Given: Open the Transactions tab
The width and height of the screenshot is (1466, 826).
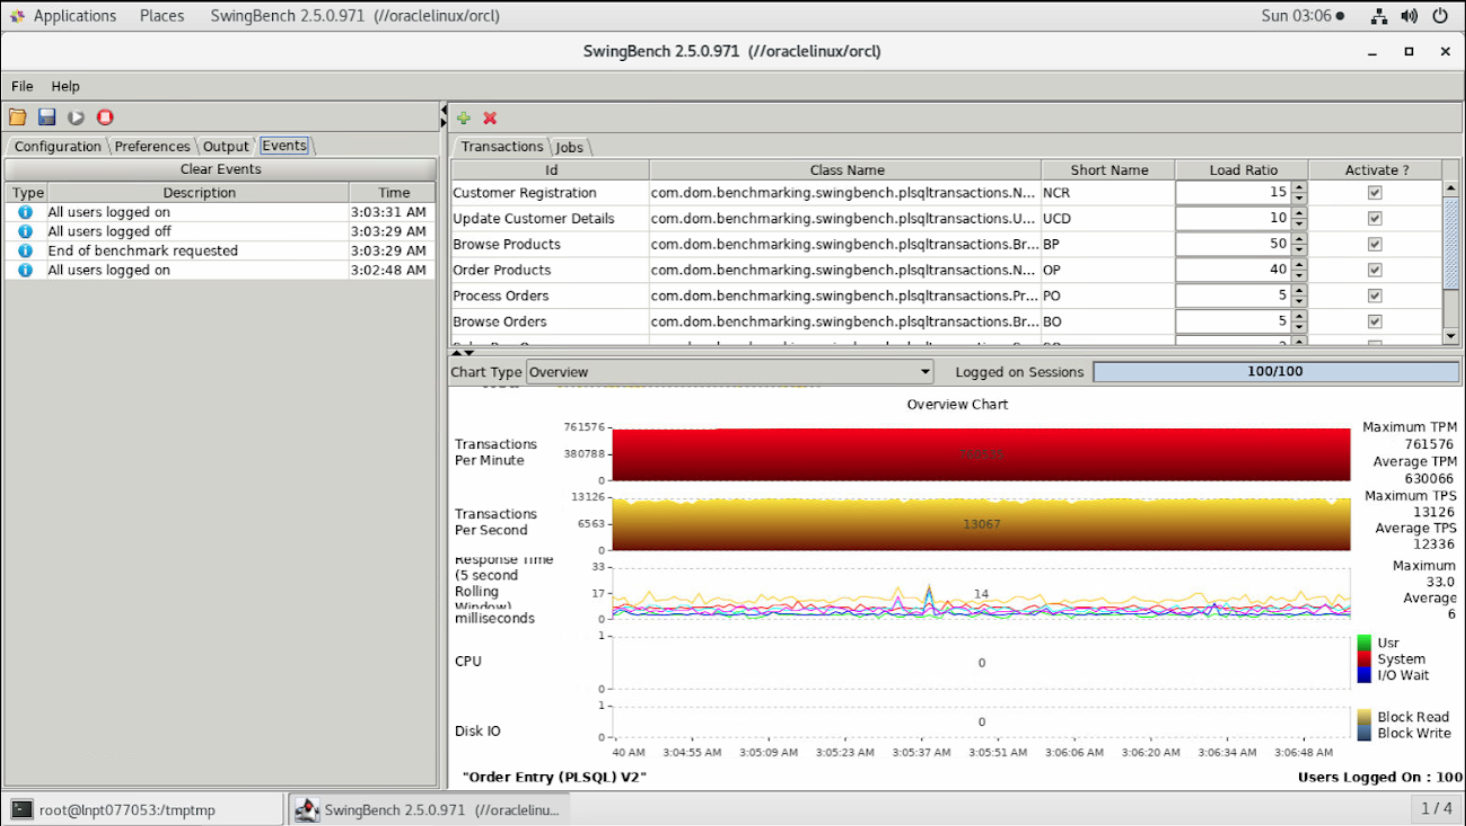Looking at the screenshot, I should click(502, 147).
